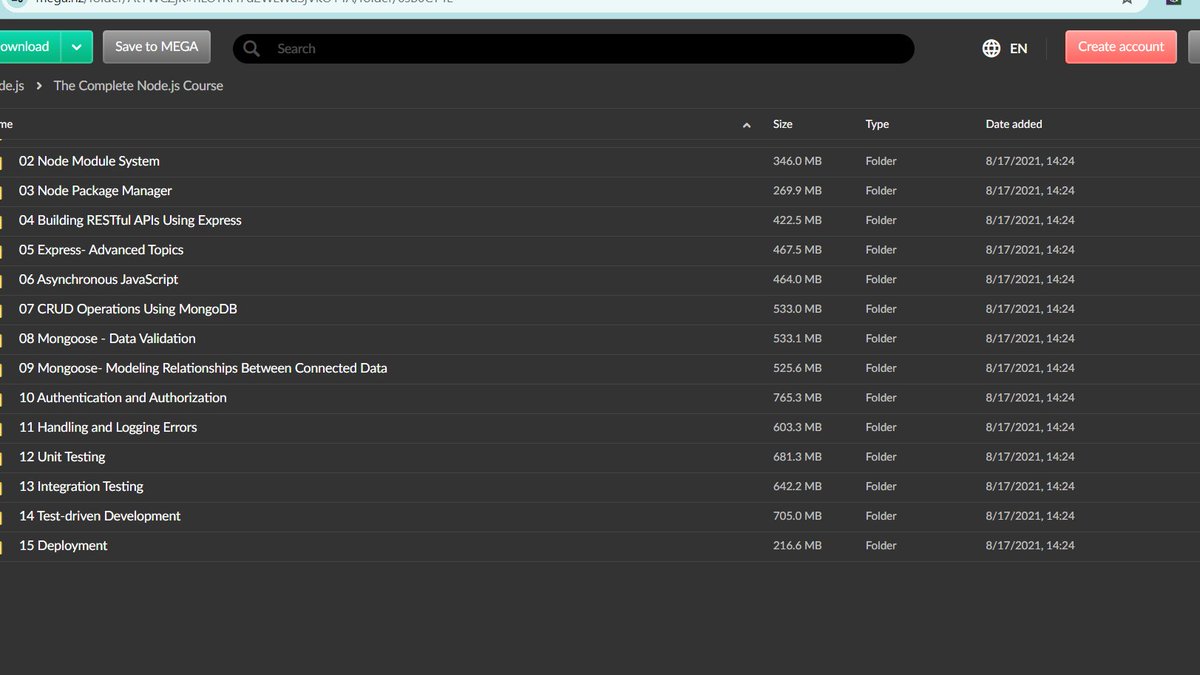Viewport: 1200px width, 675px height.
Task: Open folder 06 Asynchronous JavaScript
Action: pyautogui.click(x=98, y=279)
